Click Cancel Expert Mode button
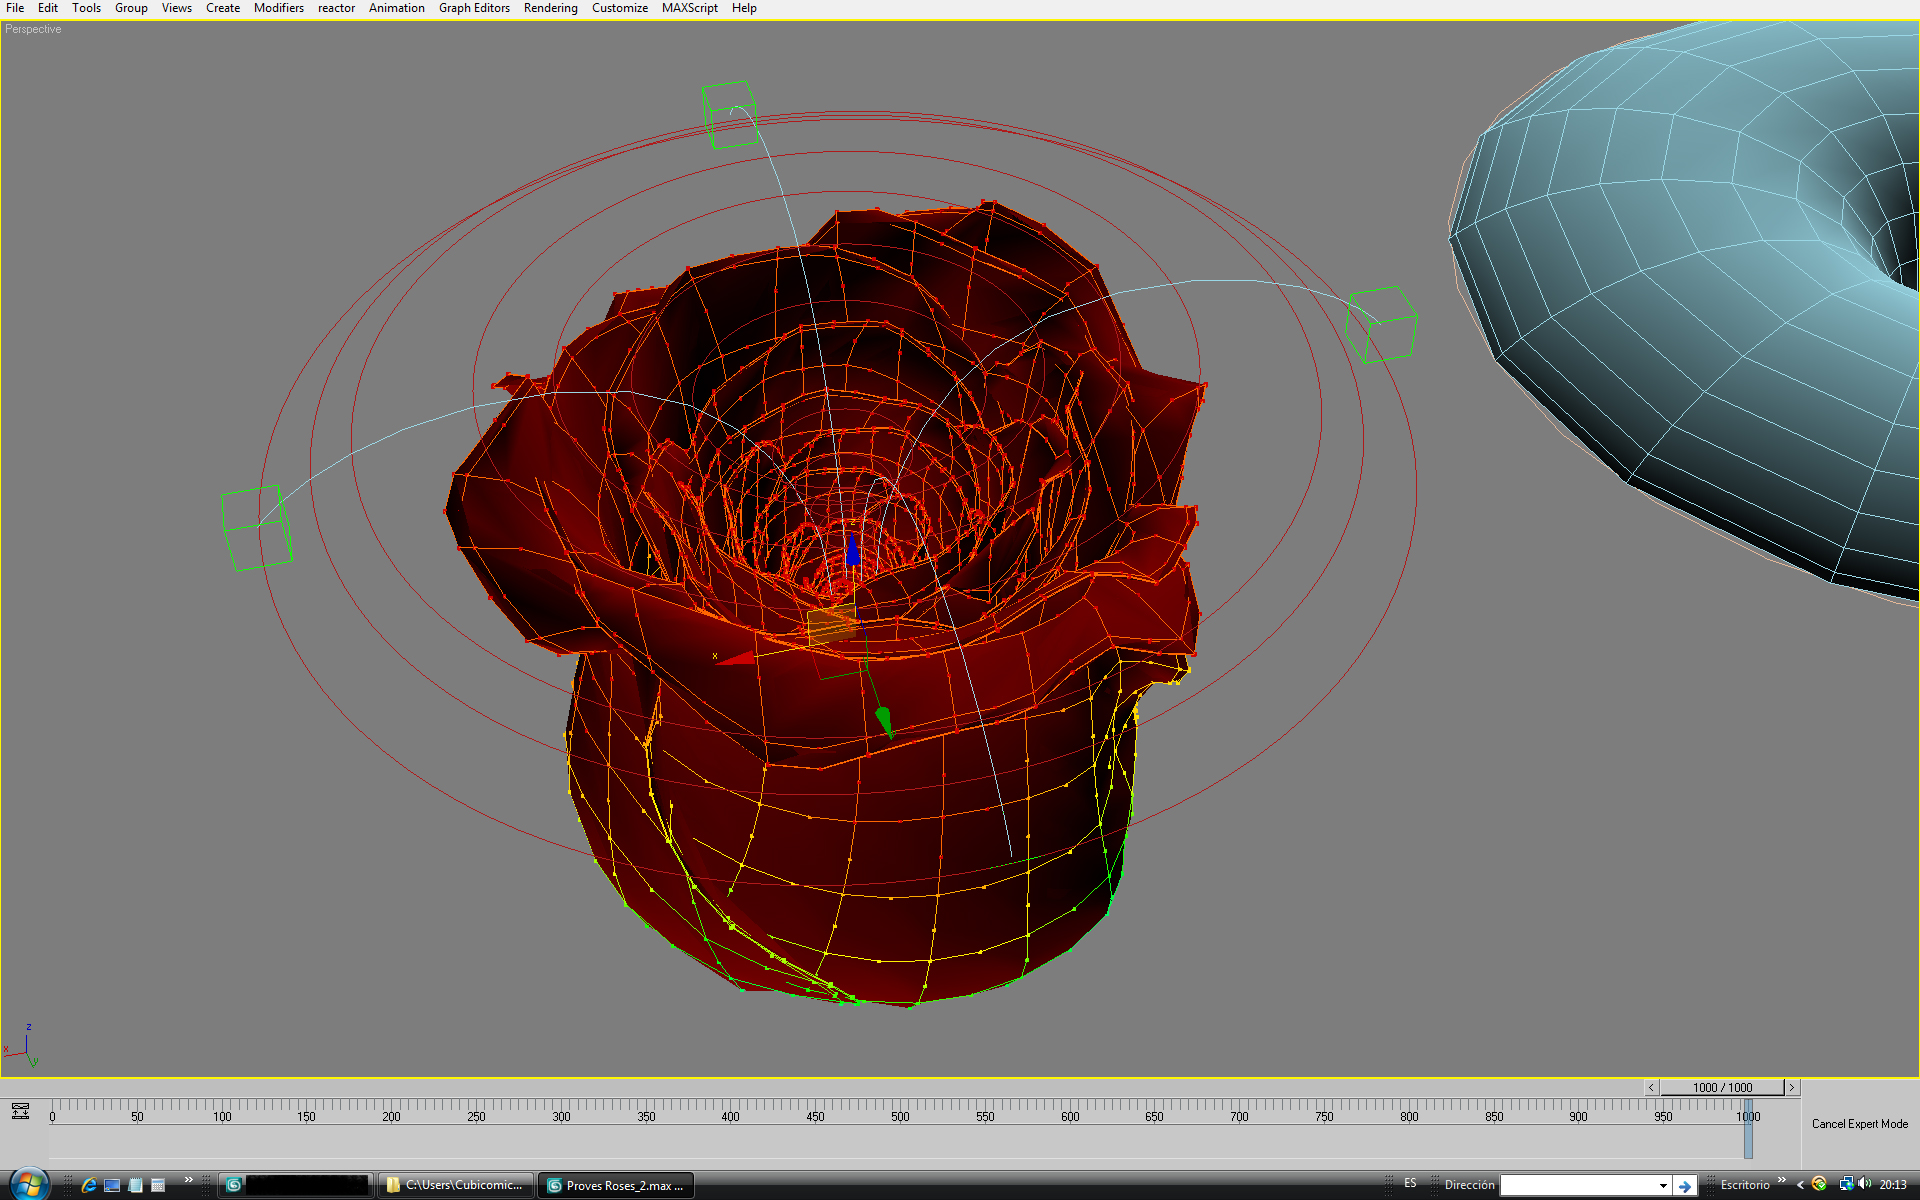This screenshot has width=1920, height=1200. (x=1859, y=1124)
